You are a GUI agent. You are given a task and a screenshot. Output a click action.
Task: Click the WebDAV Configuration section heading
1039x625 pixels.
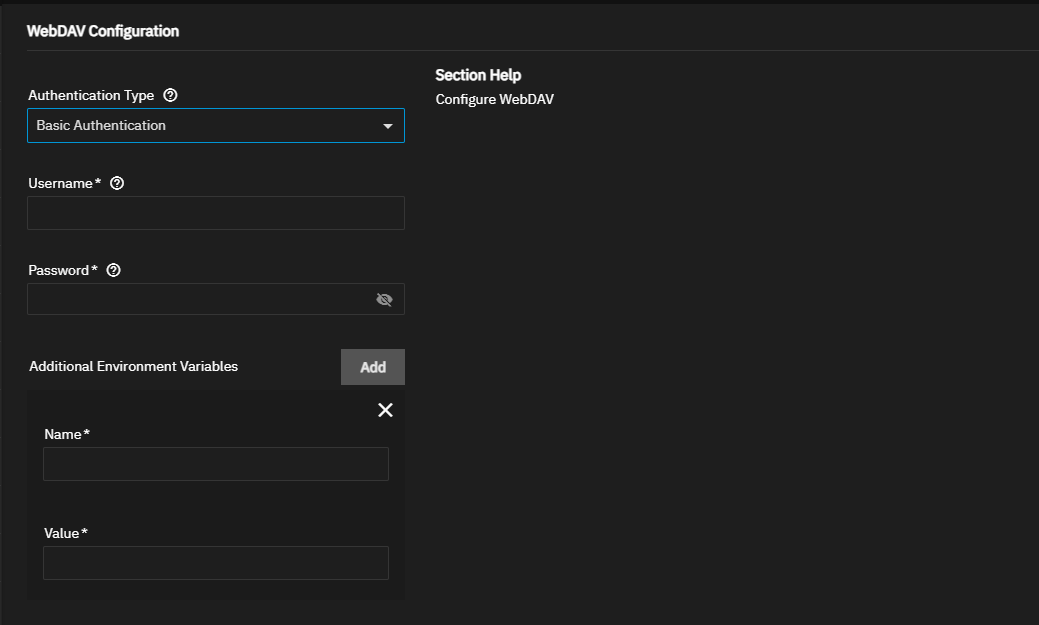[102, 31]
